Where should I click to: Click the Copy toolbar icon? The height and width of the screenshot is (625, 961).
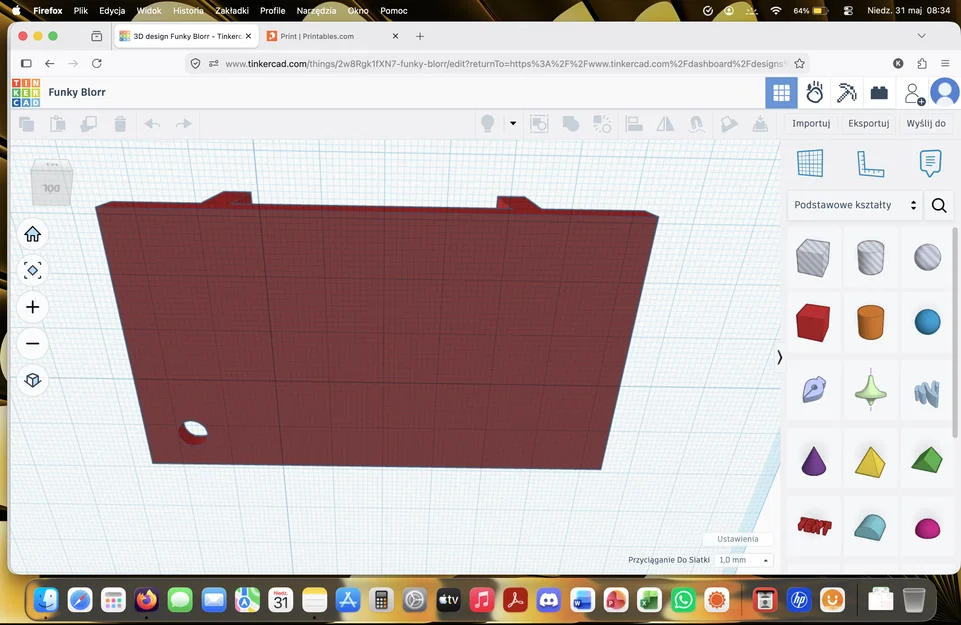[26, 124]
